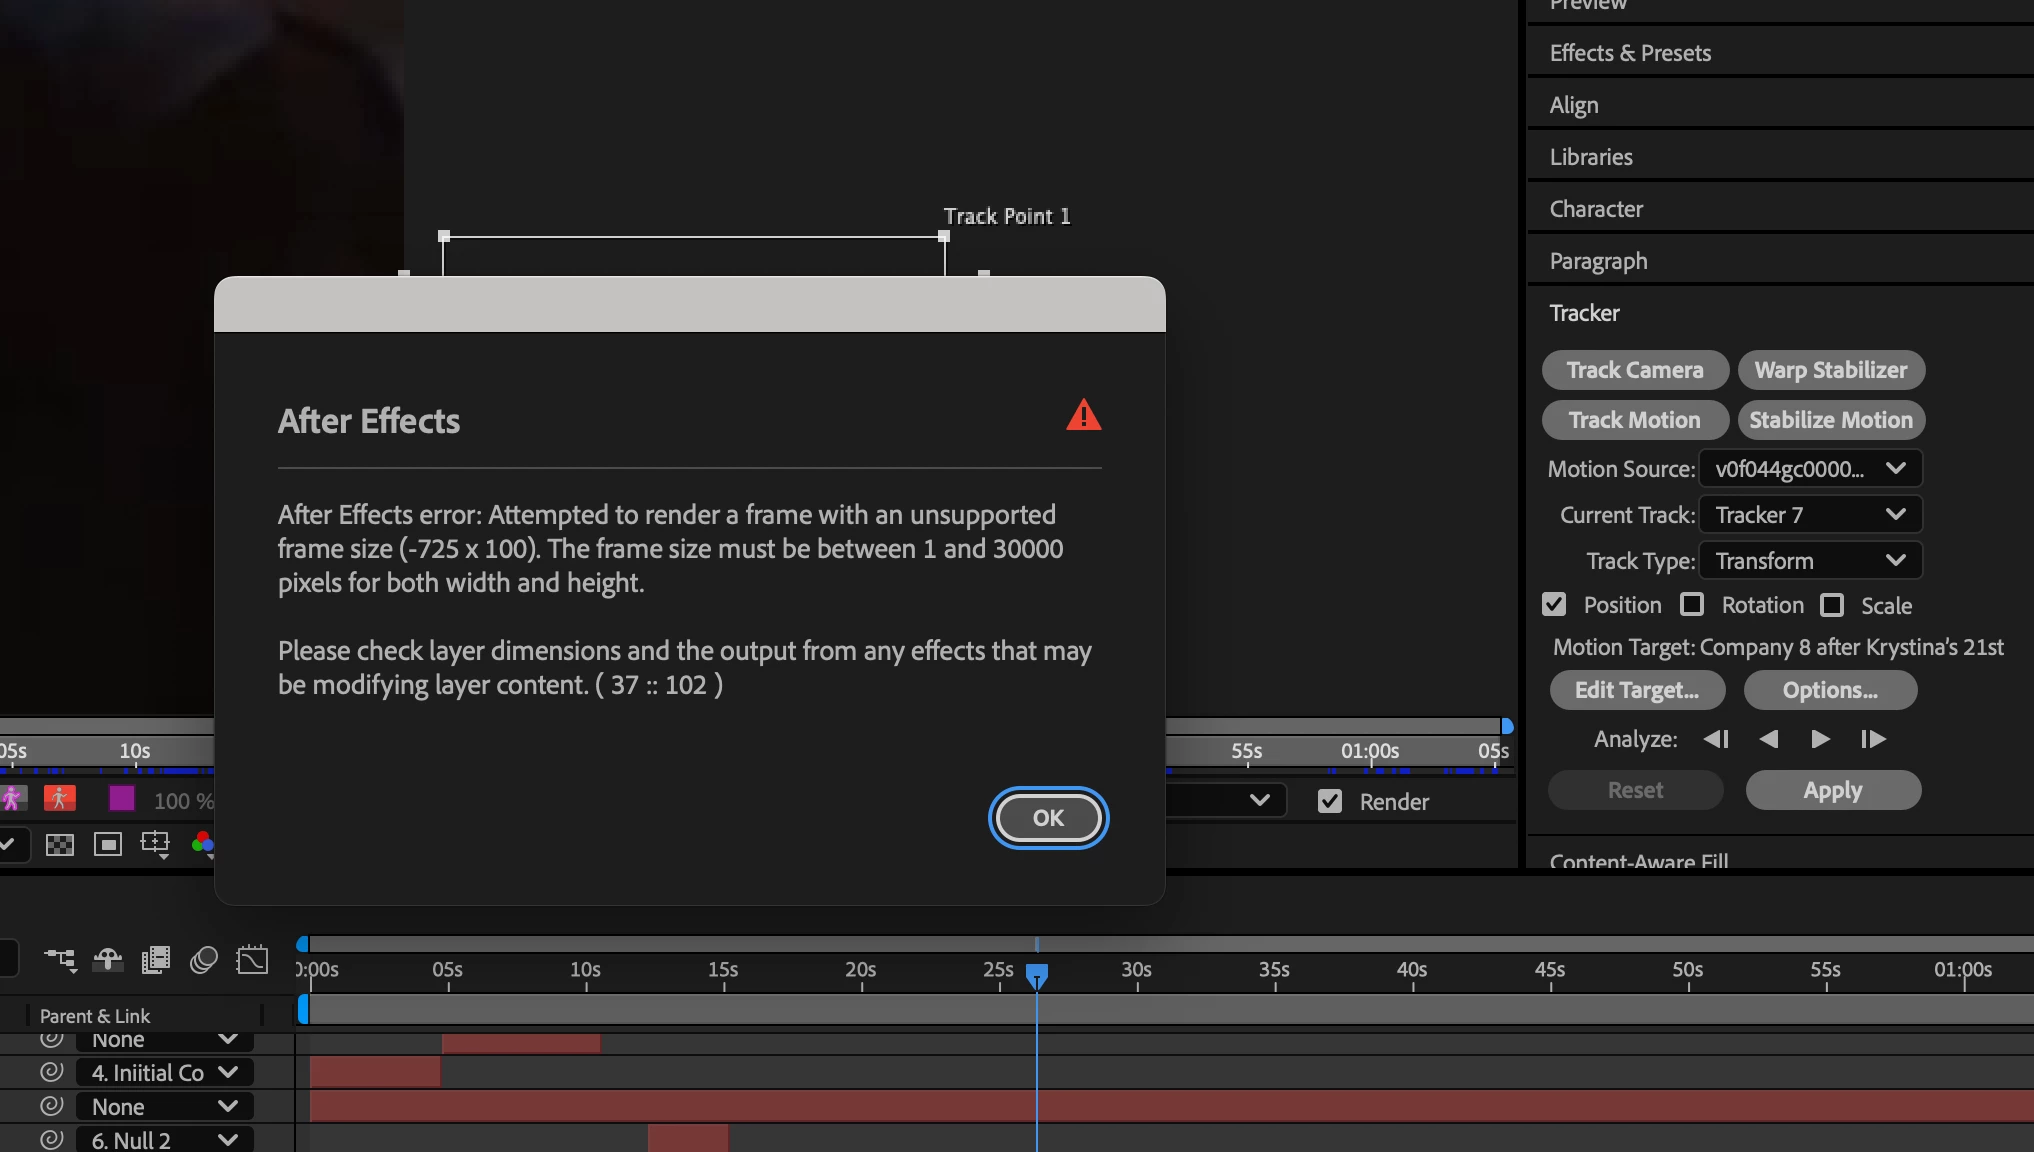Enable the Motion Blur circles icon

point(204,961)
